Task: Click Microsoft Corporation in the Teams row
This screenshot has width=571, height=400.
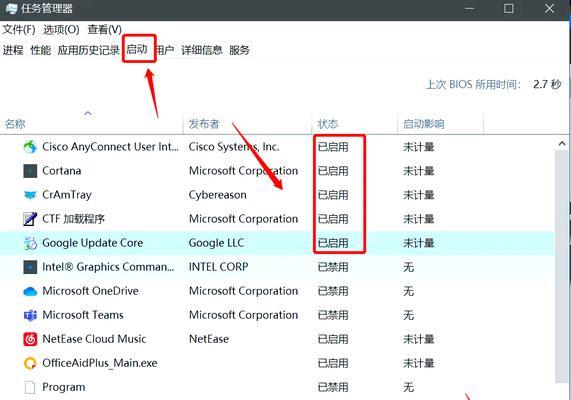Action: [243, 315]
